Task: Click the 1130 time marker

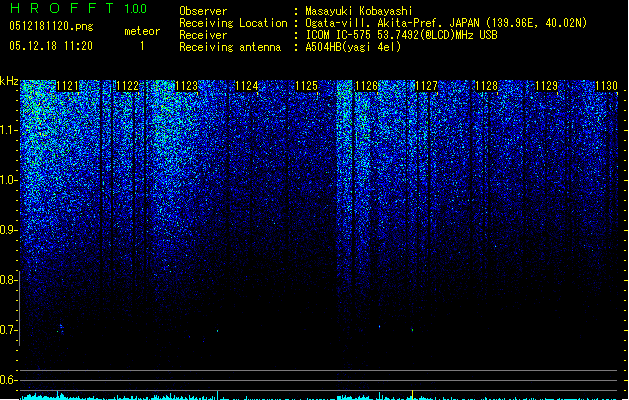Action: coord(606,86)
